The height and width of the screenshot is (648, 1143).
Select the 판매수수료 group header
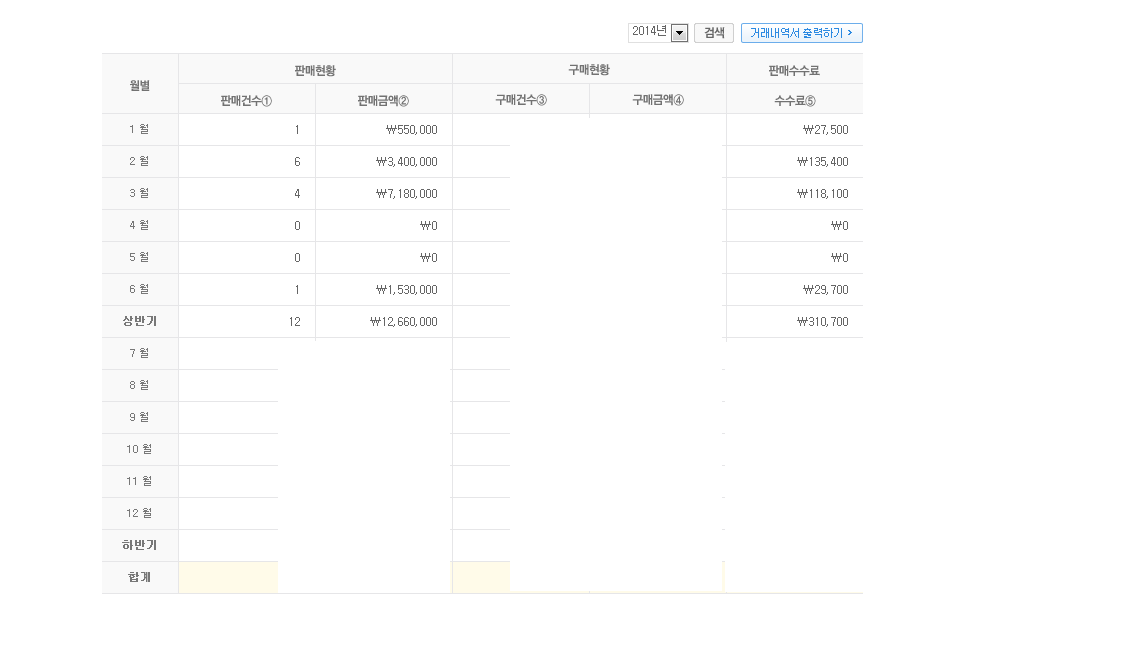[x=794, y=70]
